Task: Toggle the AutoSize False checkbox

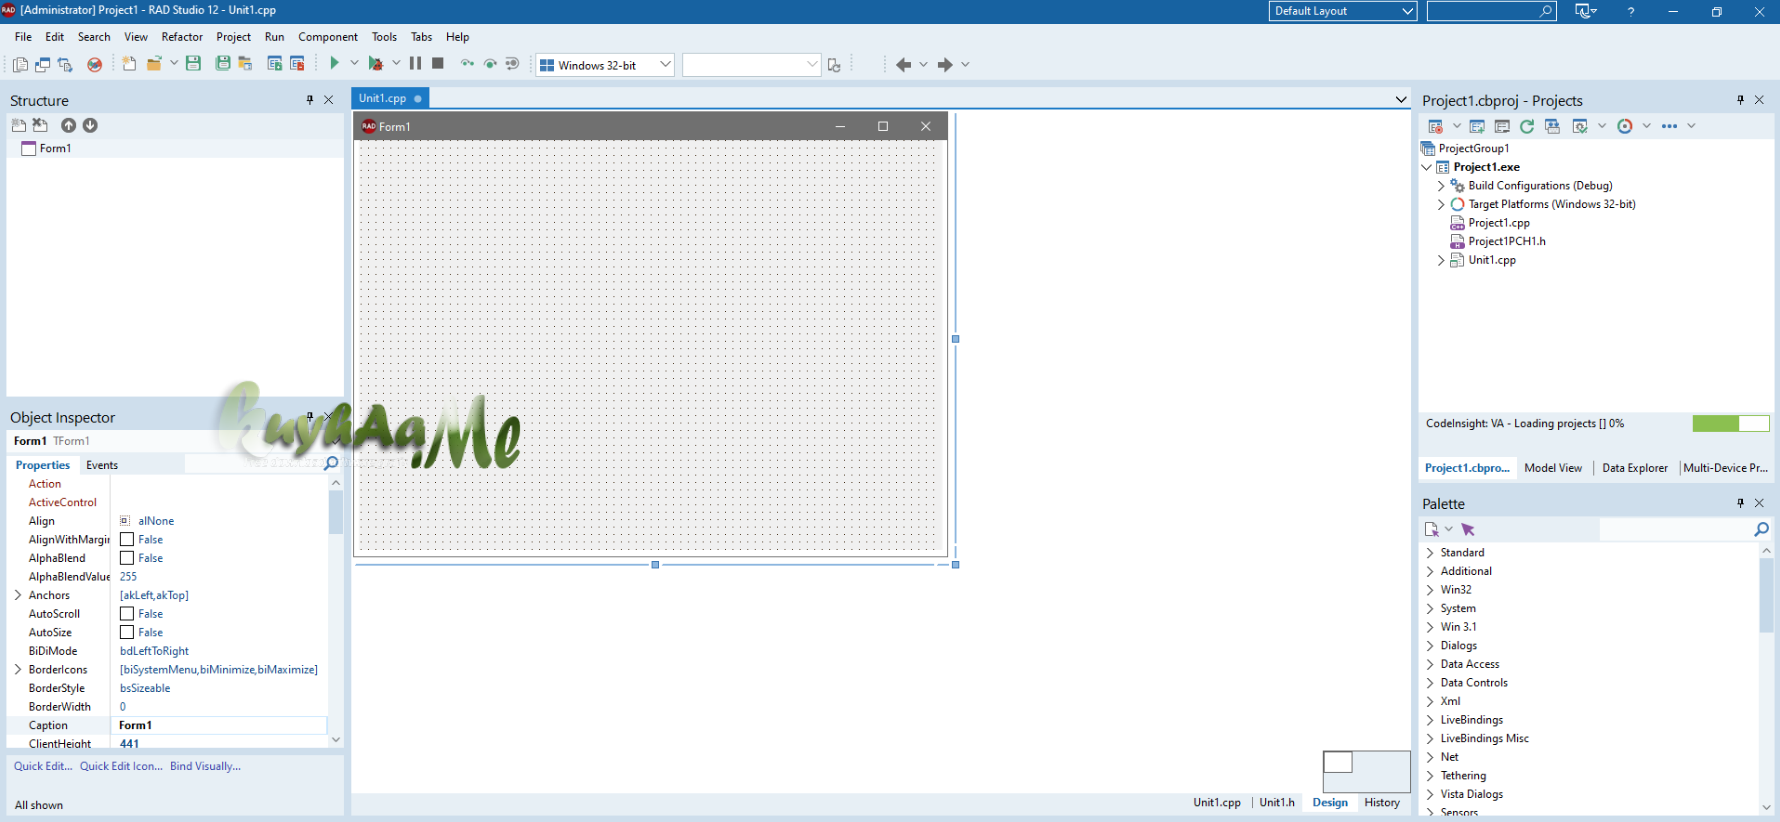Action: pyautogui.click(x=127, y=632)
